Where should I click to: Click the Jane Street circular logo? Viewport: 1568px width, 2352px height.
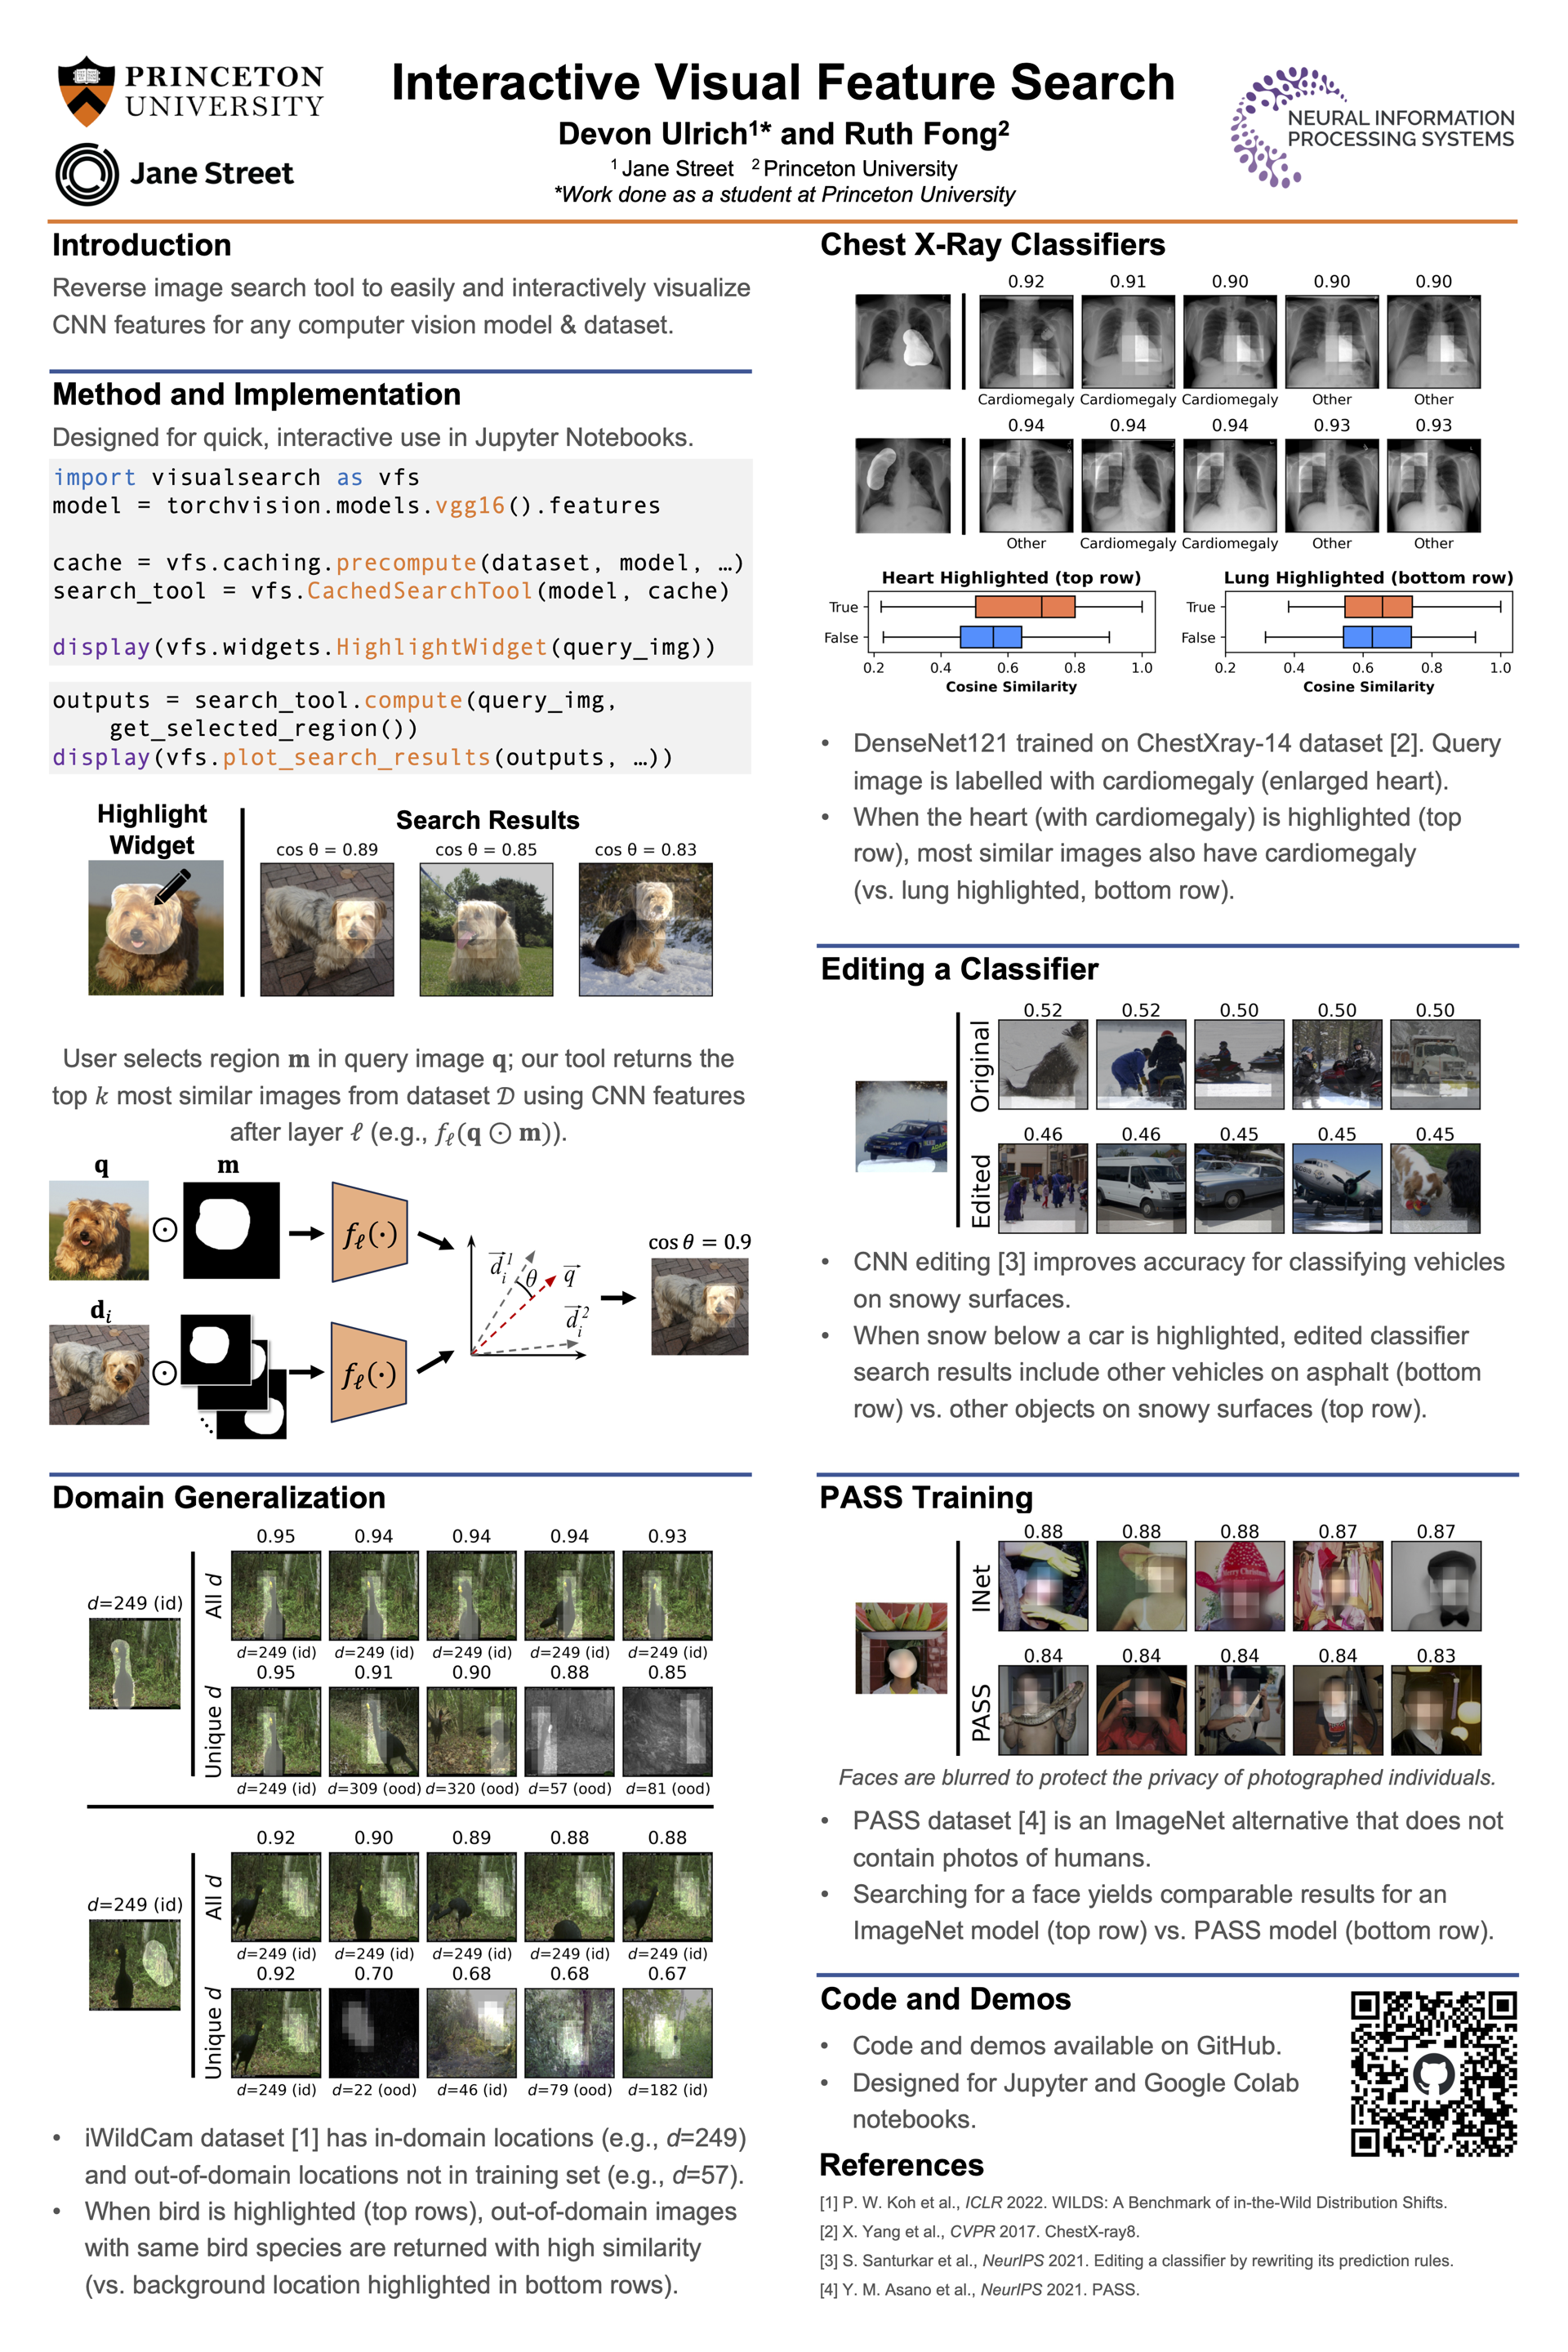pyautogui.click(x=87, y=174)
